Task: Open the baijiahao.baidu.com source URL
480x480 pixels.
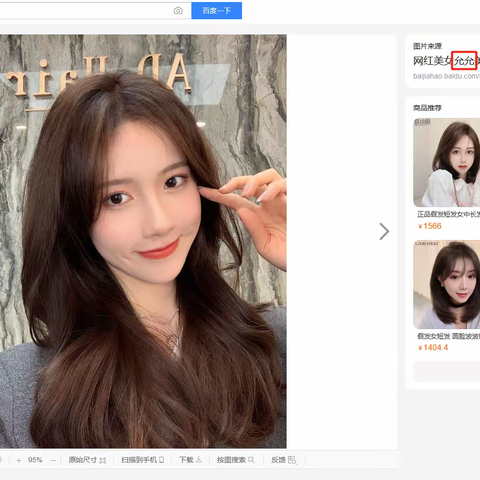Action: click(x=446, y=76)
